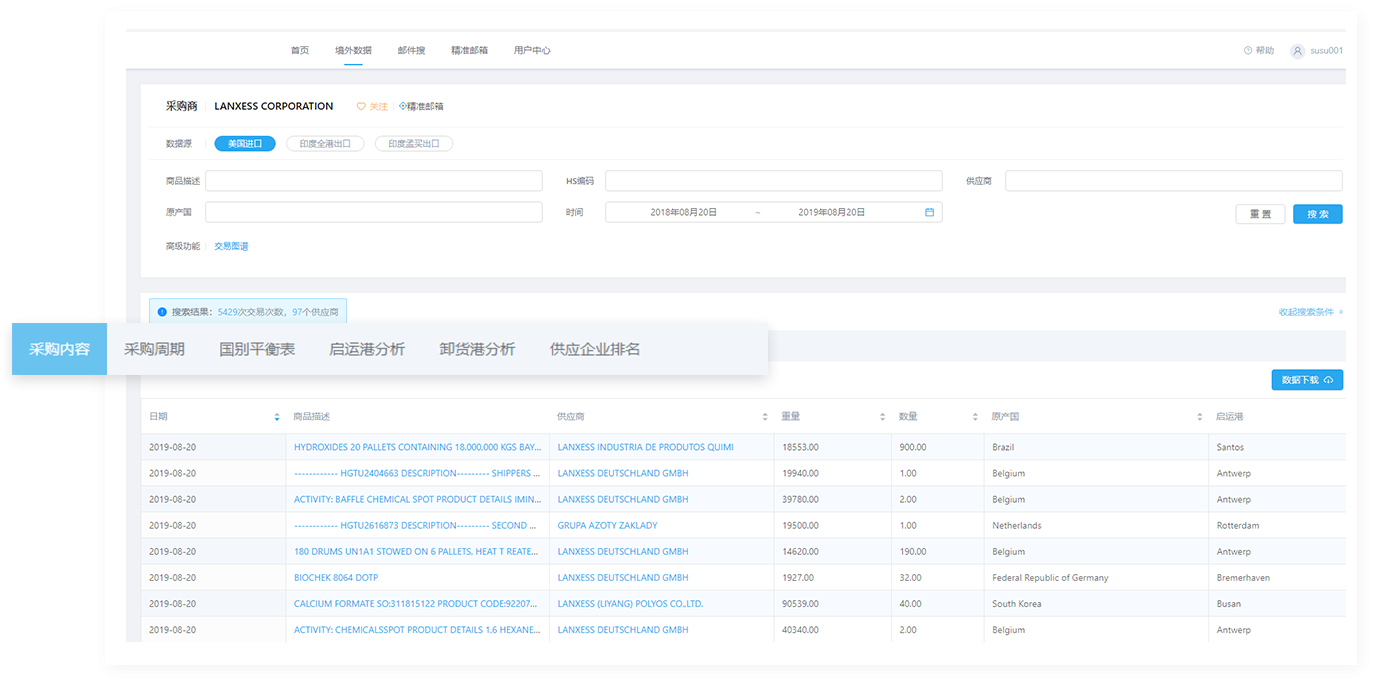The height and width of the screenshot is (684, 1375).
Task: Sort by the 供应商 column header arrows
Action: 765,417
